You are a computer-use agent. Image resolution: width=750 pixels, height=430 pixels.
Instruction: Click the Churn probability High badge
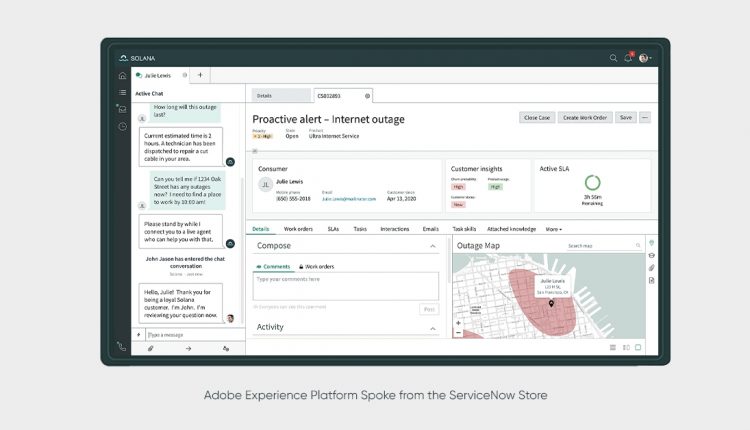pyautogui.click(x=458, y=187)
